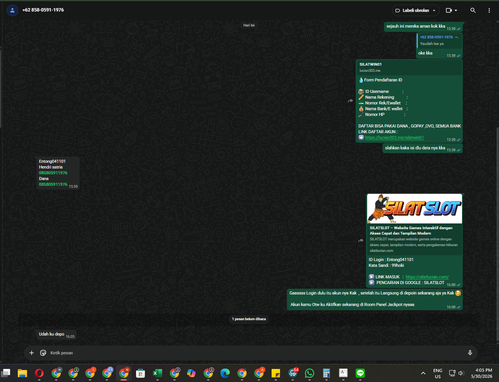Viewport: 499px width, 382px height.
Task: Click the 'Entong041101' username text
Action: click(52, 161)
